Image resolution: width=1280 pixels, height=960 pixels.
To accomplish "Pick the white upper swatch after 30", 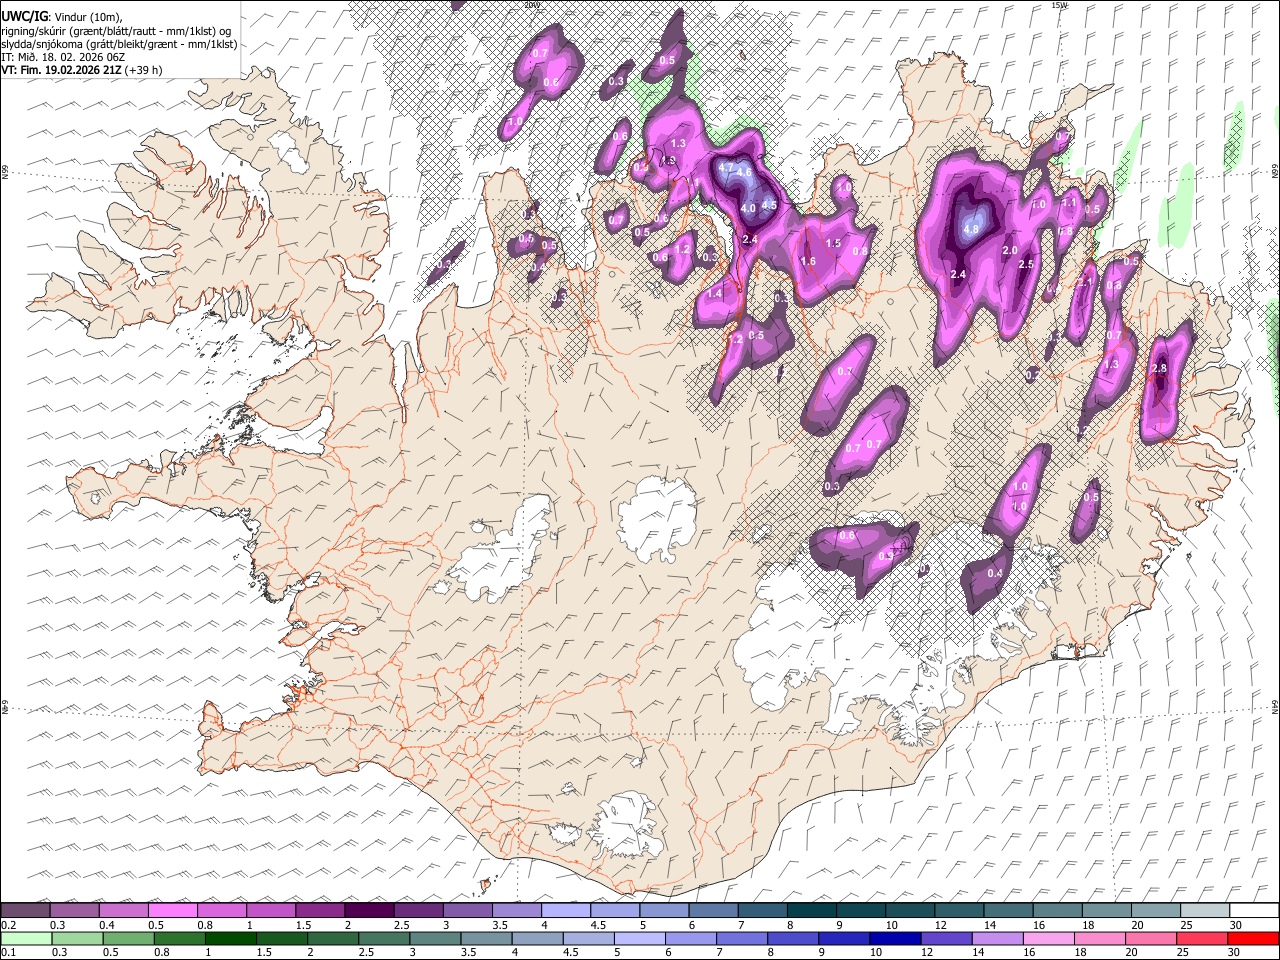I will [1255, 910].
